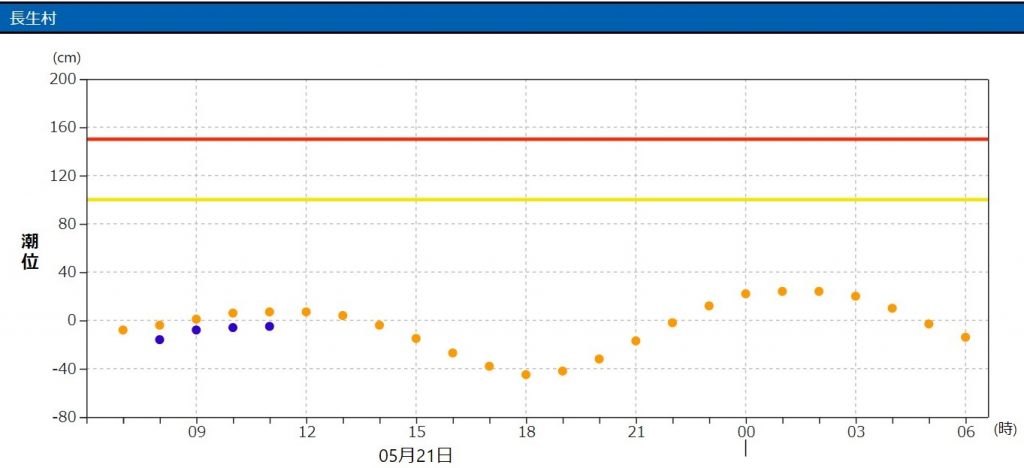Select the orange data point at 16 o'clock
The image size is (1024, 468).
click(x=453, y=353)
